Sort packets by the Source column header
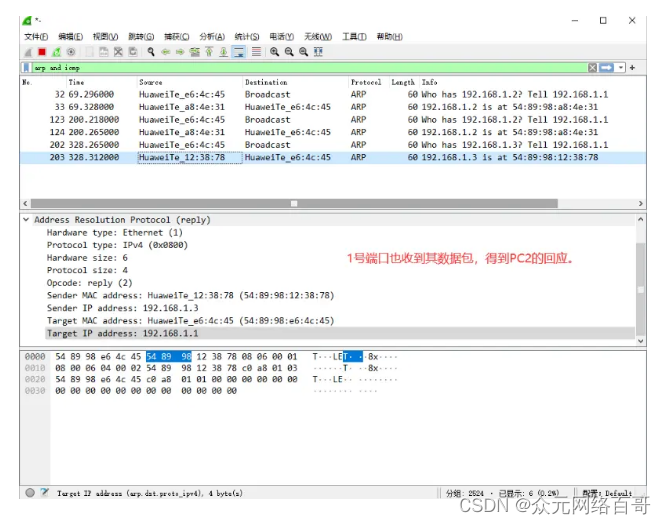This screenshot has width=666, height=524. [189, 82]
